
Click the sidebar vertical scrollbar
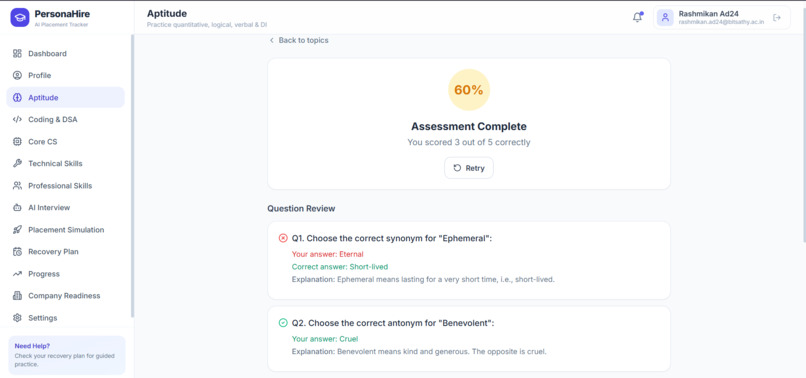pyautogui.click(x=132, y=176)
